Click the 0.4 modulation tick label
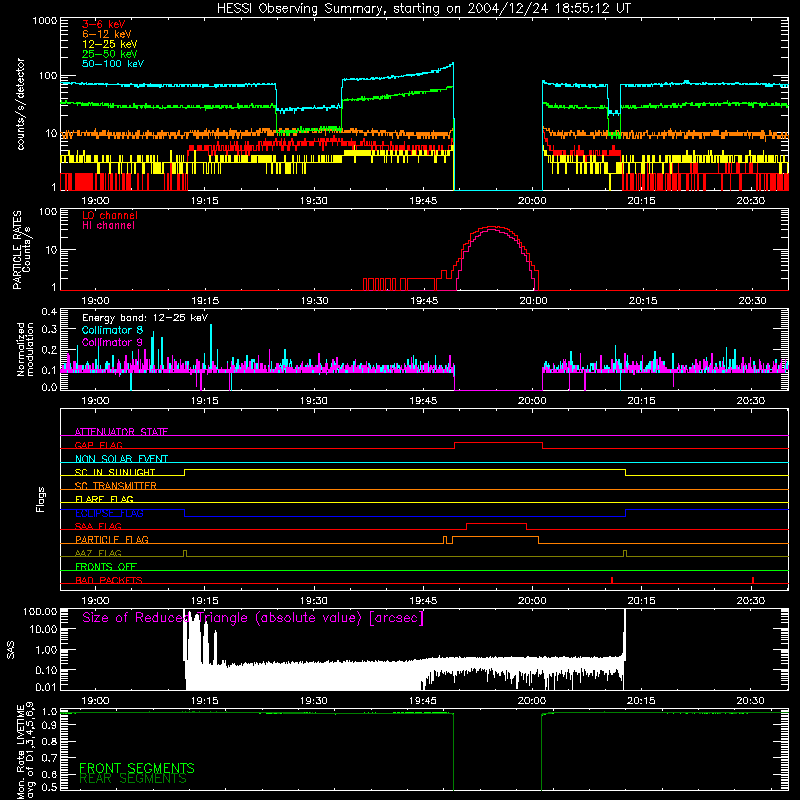Image resolution: width=800 pixels, height=800 pixels. pyautogui.click(x=49, y=312)
